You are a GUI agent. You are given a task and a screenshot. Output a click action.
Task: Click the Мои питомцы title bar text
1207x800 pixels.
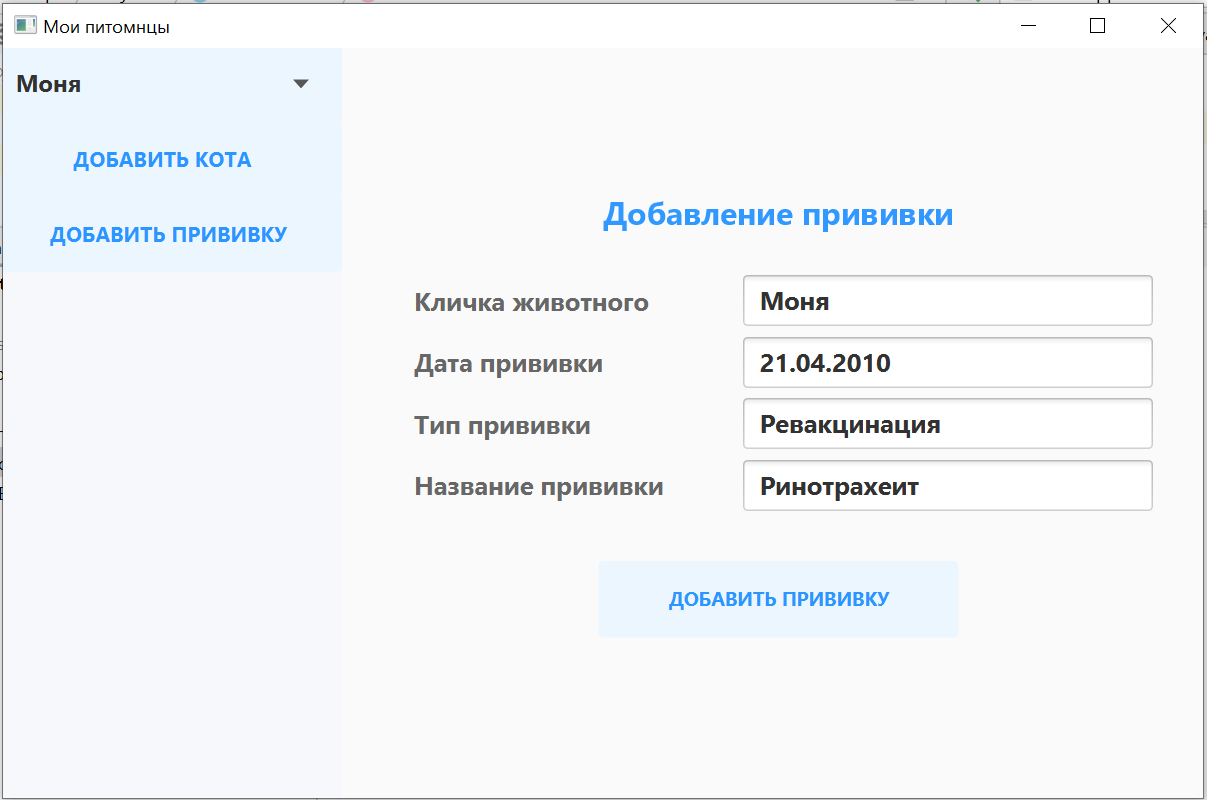pyautogui.click(x=104, y=26)
